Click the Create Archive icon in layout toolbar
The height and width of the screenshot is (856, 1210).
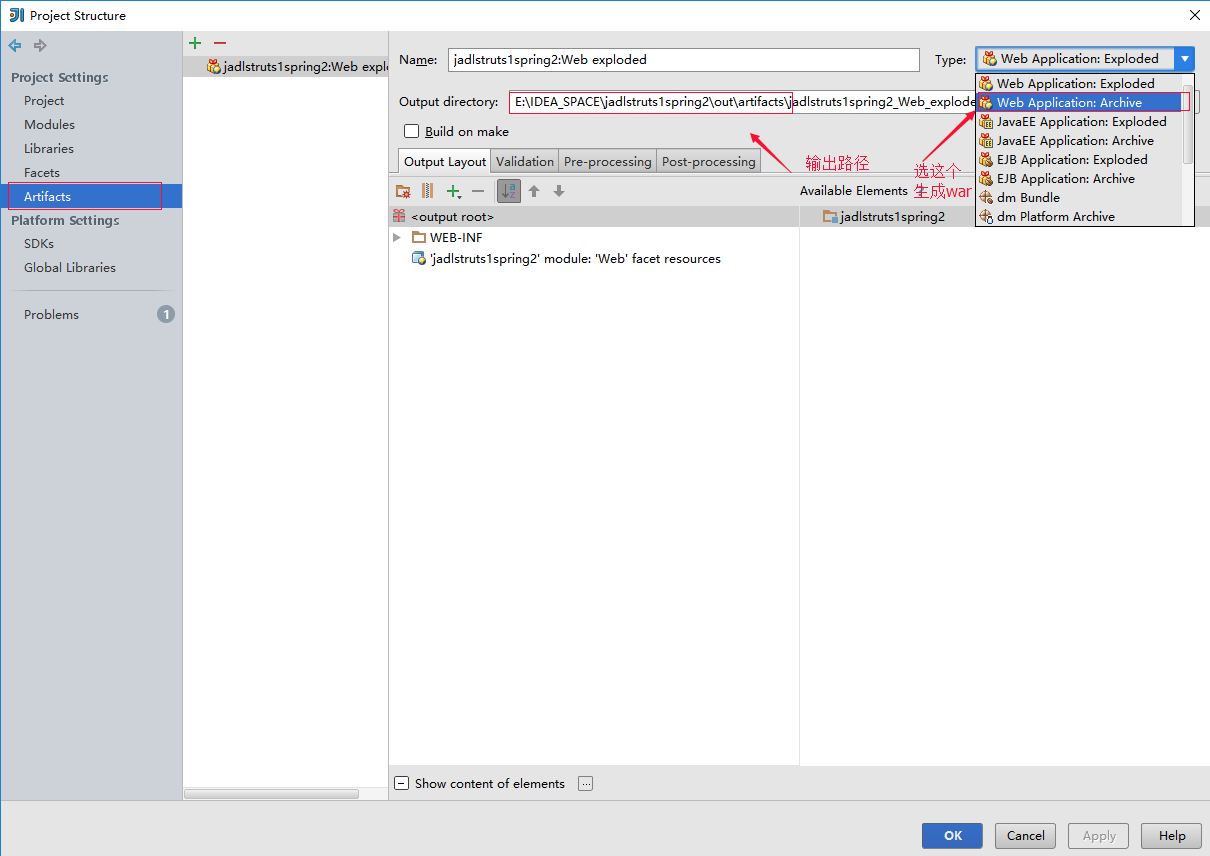(428, 191)
